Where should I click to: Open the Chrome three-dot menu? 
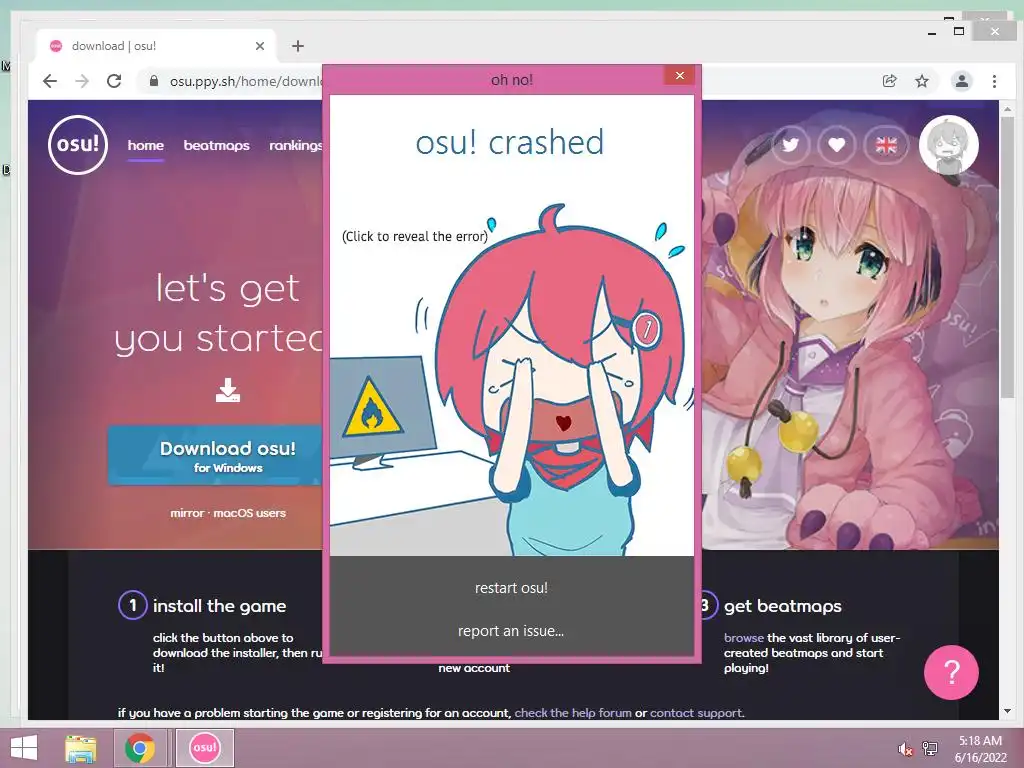click(994, 81)
